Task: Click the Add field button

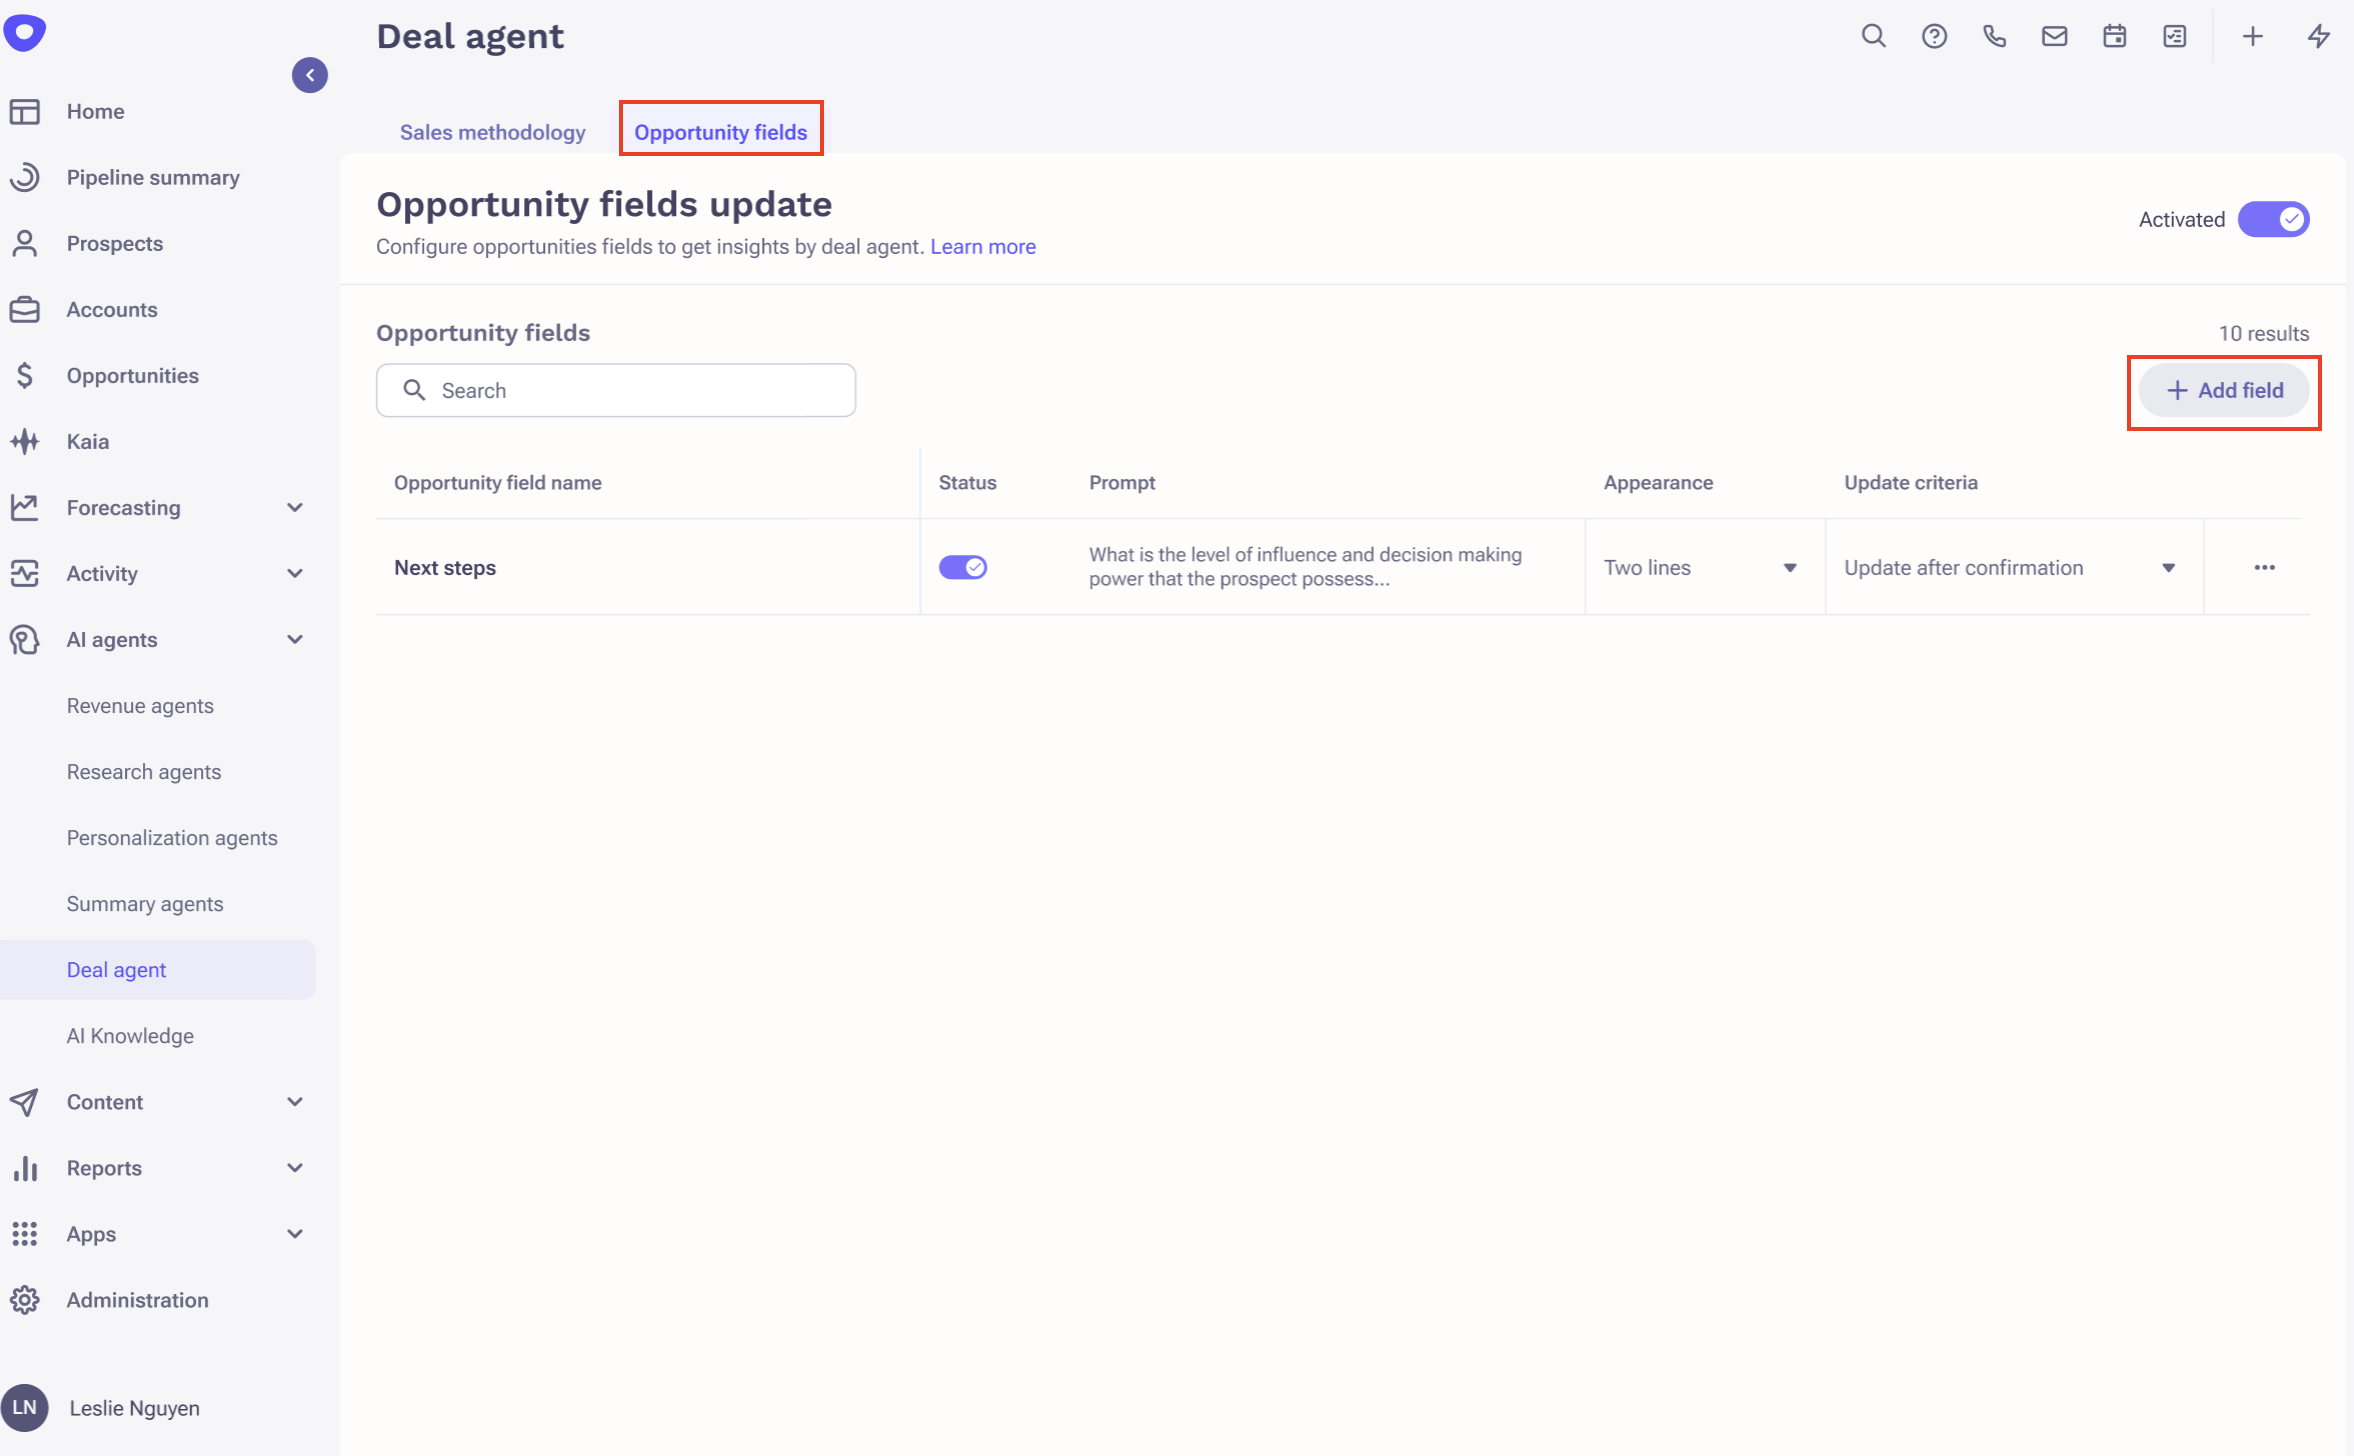Action: (2223, 391)
